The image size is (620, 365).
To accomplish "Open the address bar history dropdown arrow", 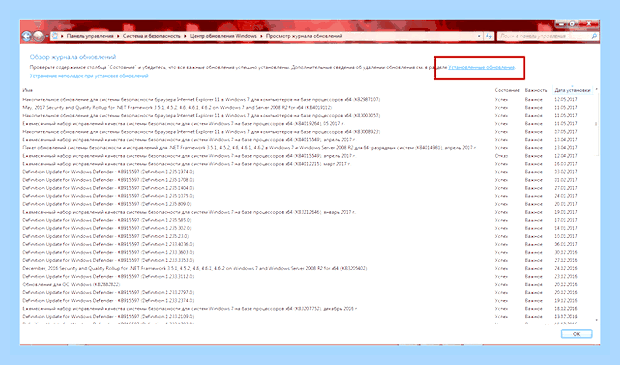I will [x=479, y=36].
